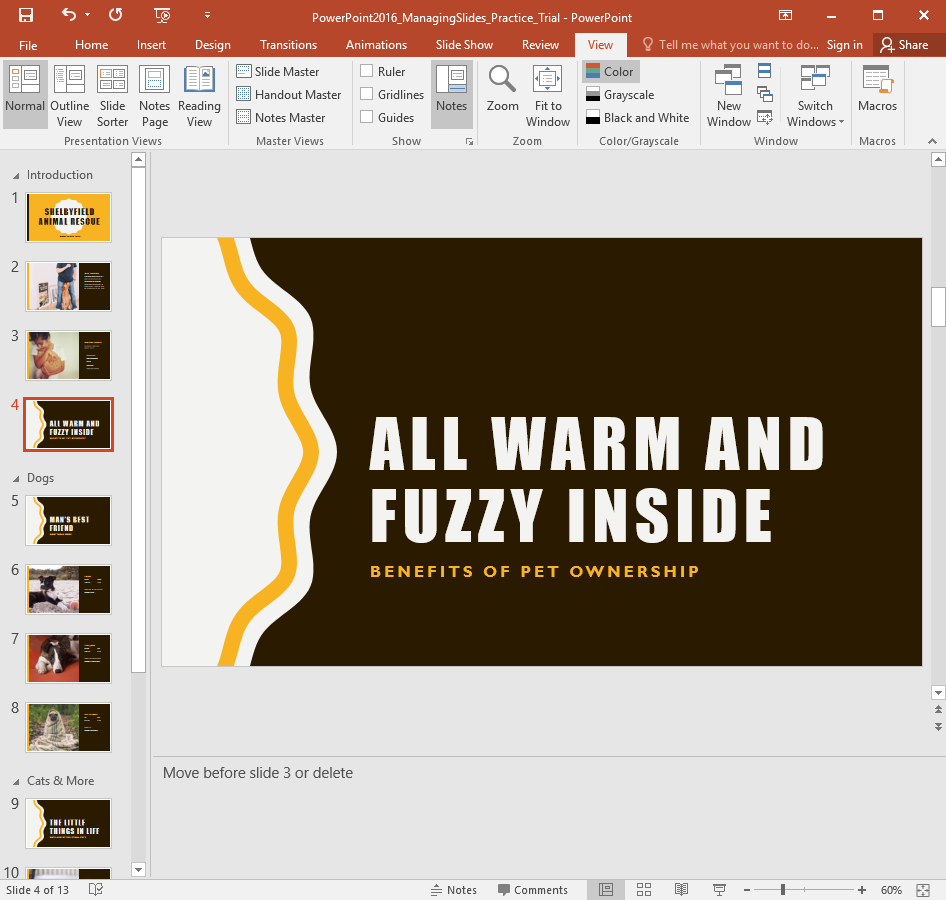Viewport: 946px width, 900px height.
Task: Start Slide Show from the status bar
Action: point(719,889)
